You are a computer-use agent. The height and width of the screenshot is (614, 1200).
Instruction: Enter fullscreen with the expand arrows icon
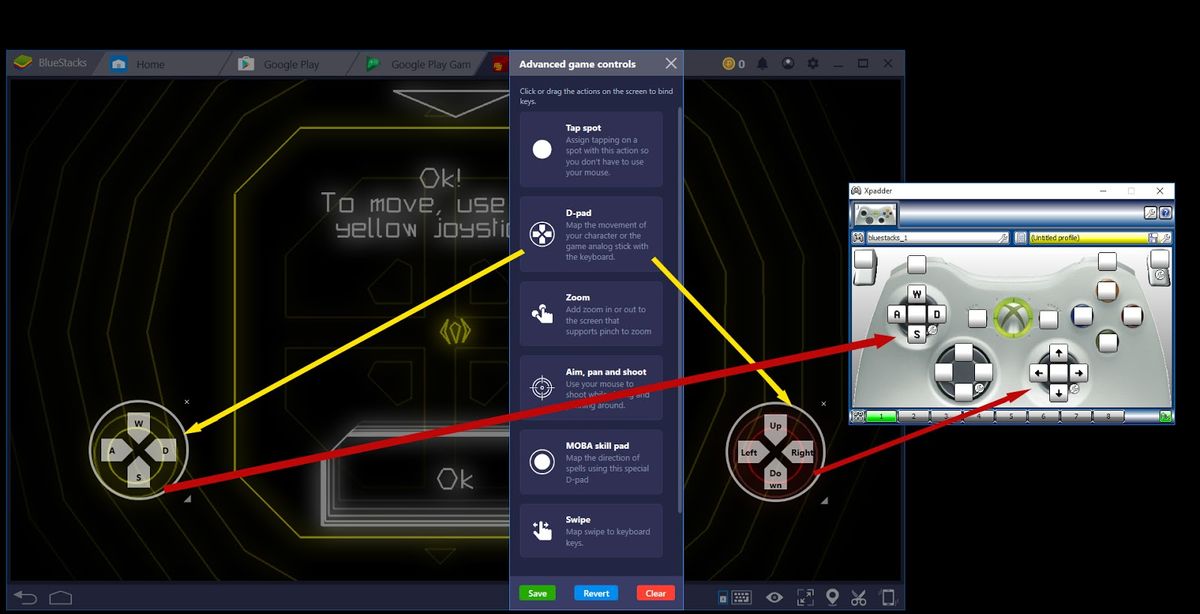[805, 597]
